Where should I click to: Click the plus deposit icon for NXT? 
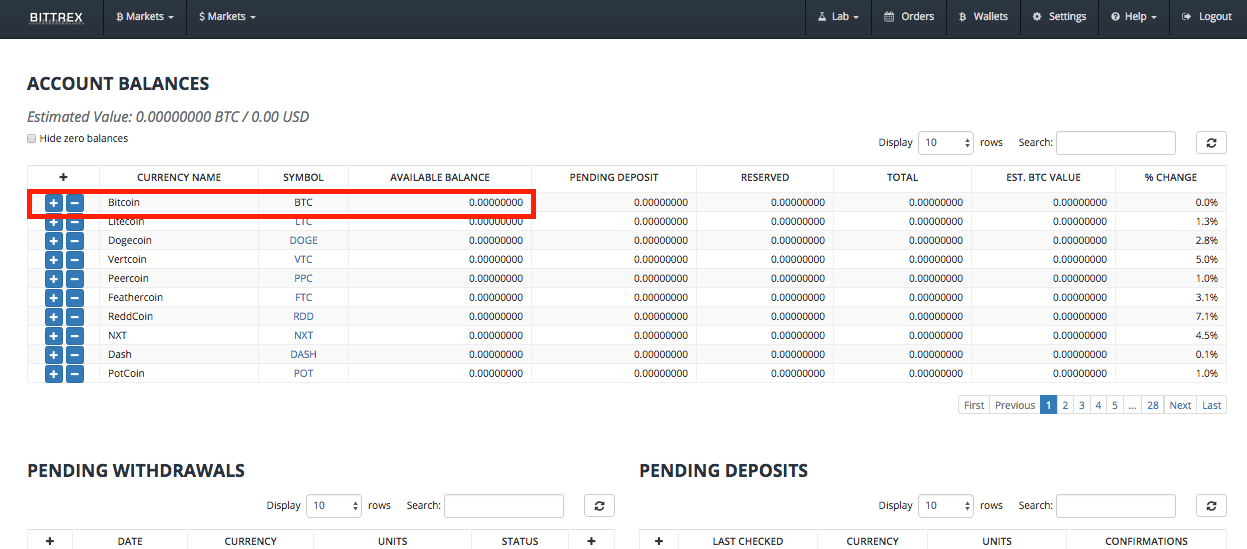pos(54,336)
